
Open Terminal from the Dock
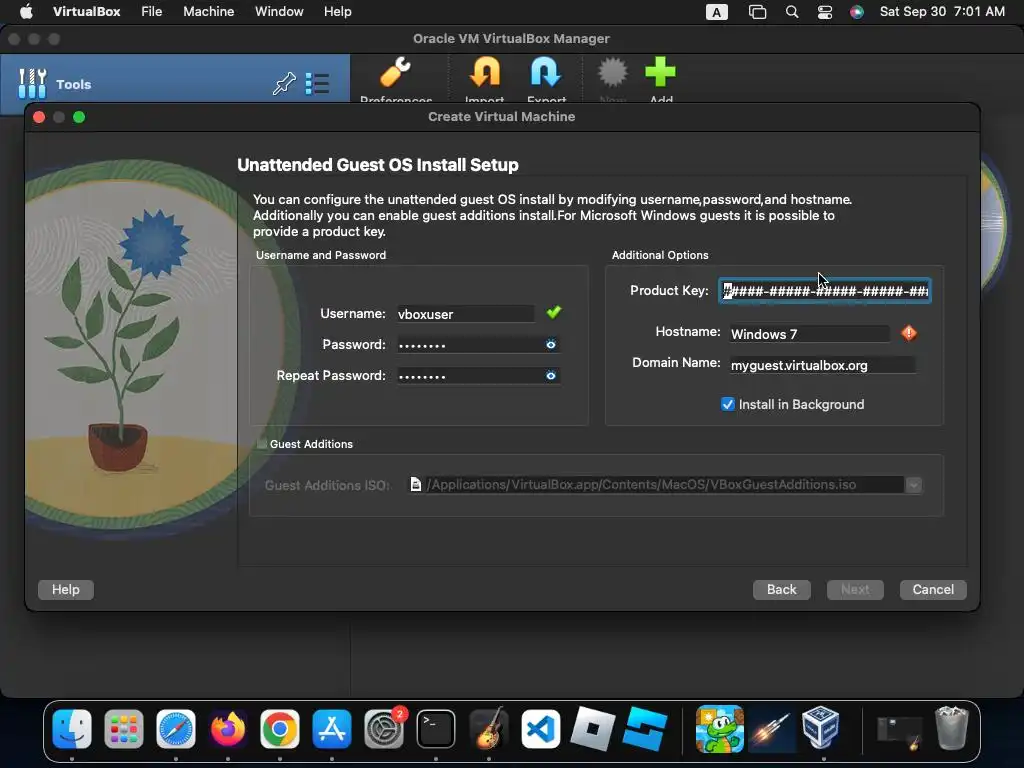436,729
